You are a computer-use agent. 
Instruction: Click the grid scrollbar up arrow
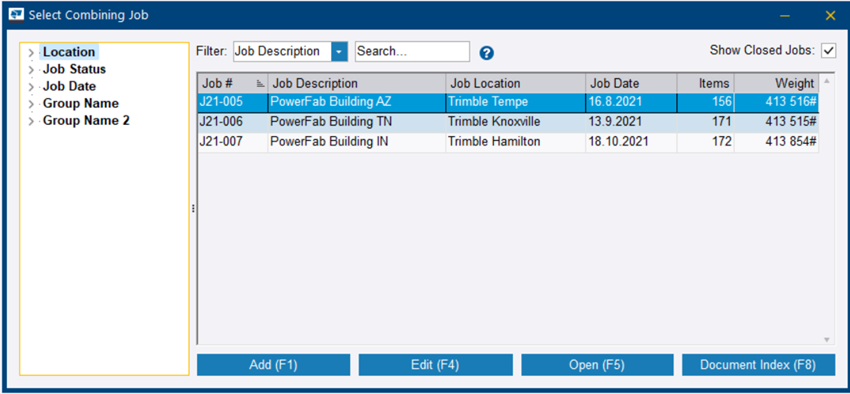click(827, 81)
